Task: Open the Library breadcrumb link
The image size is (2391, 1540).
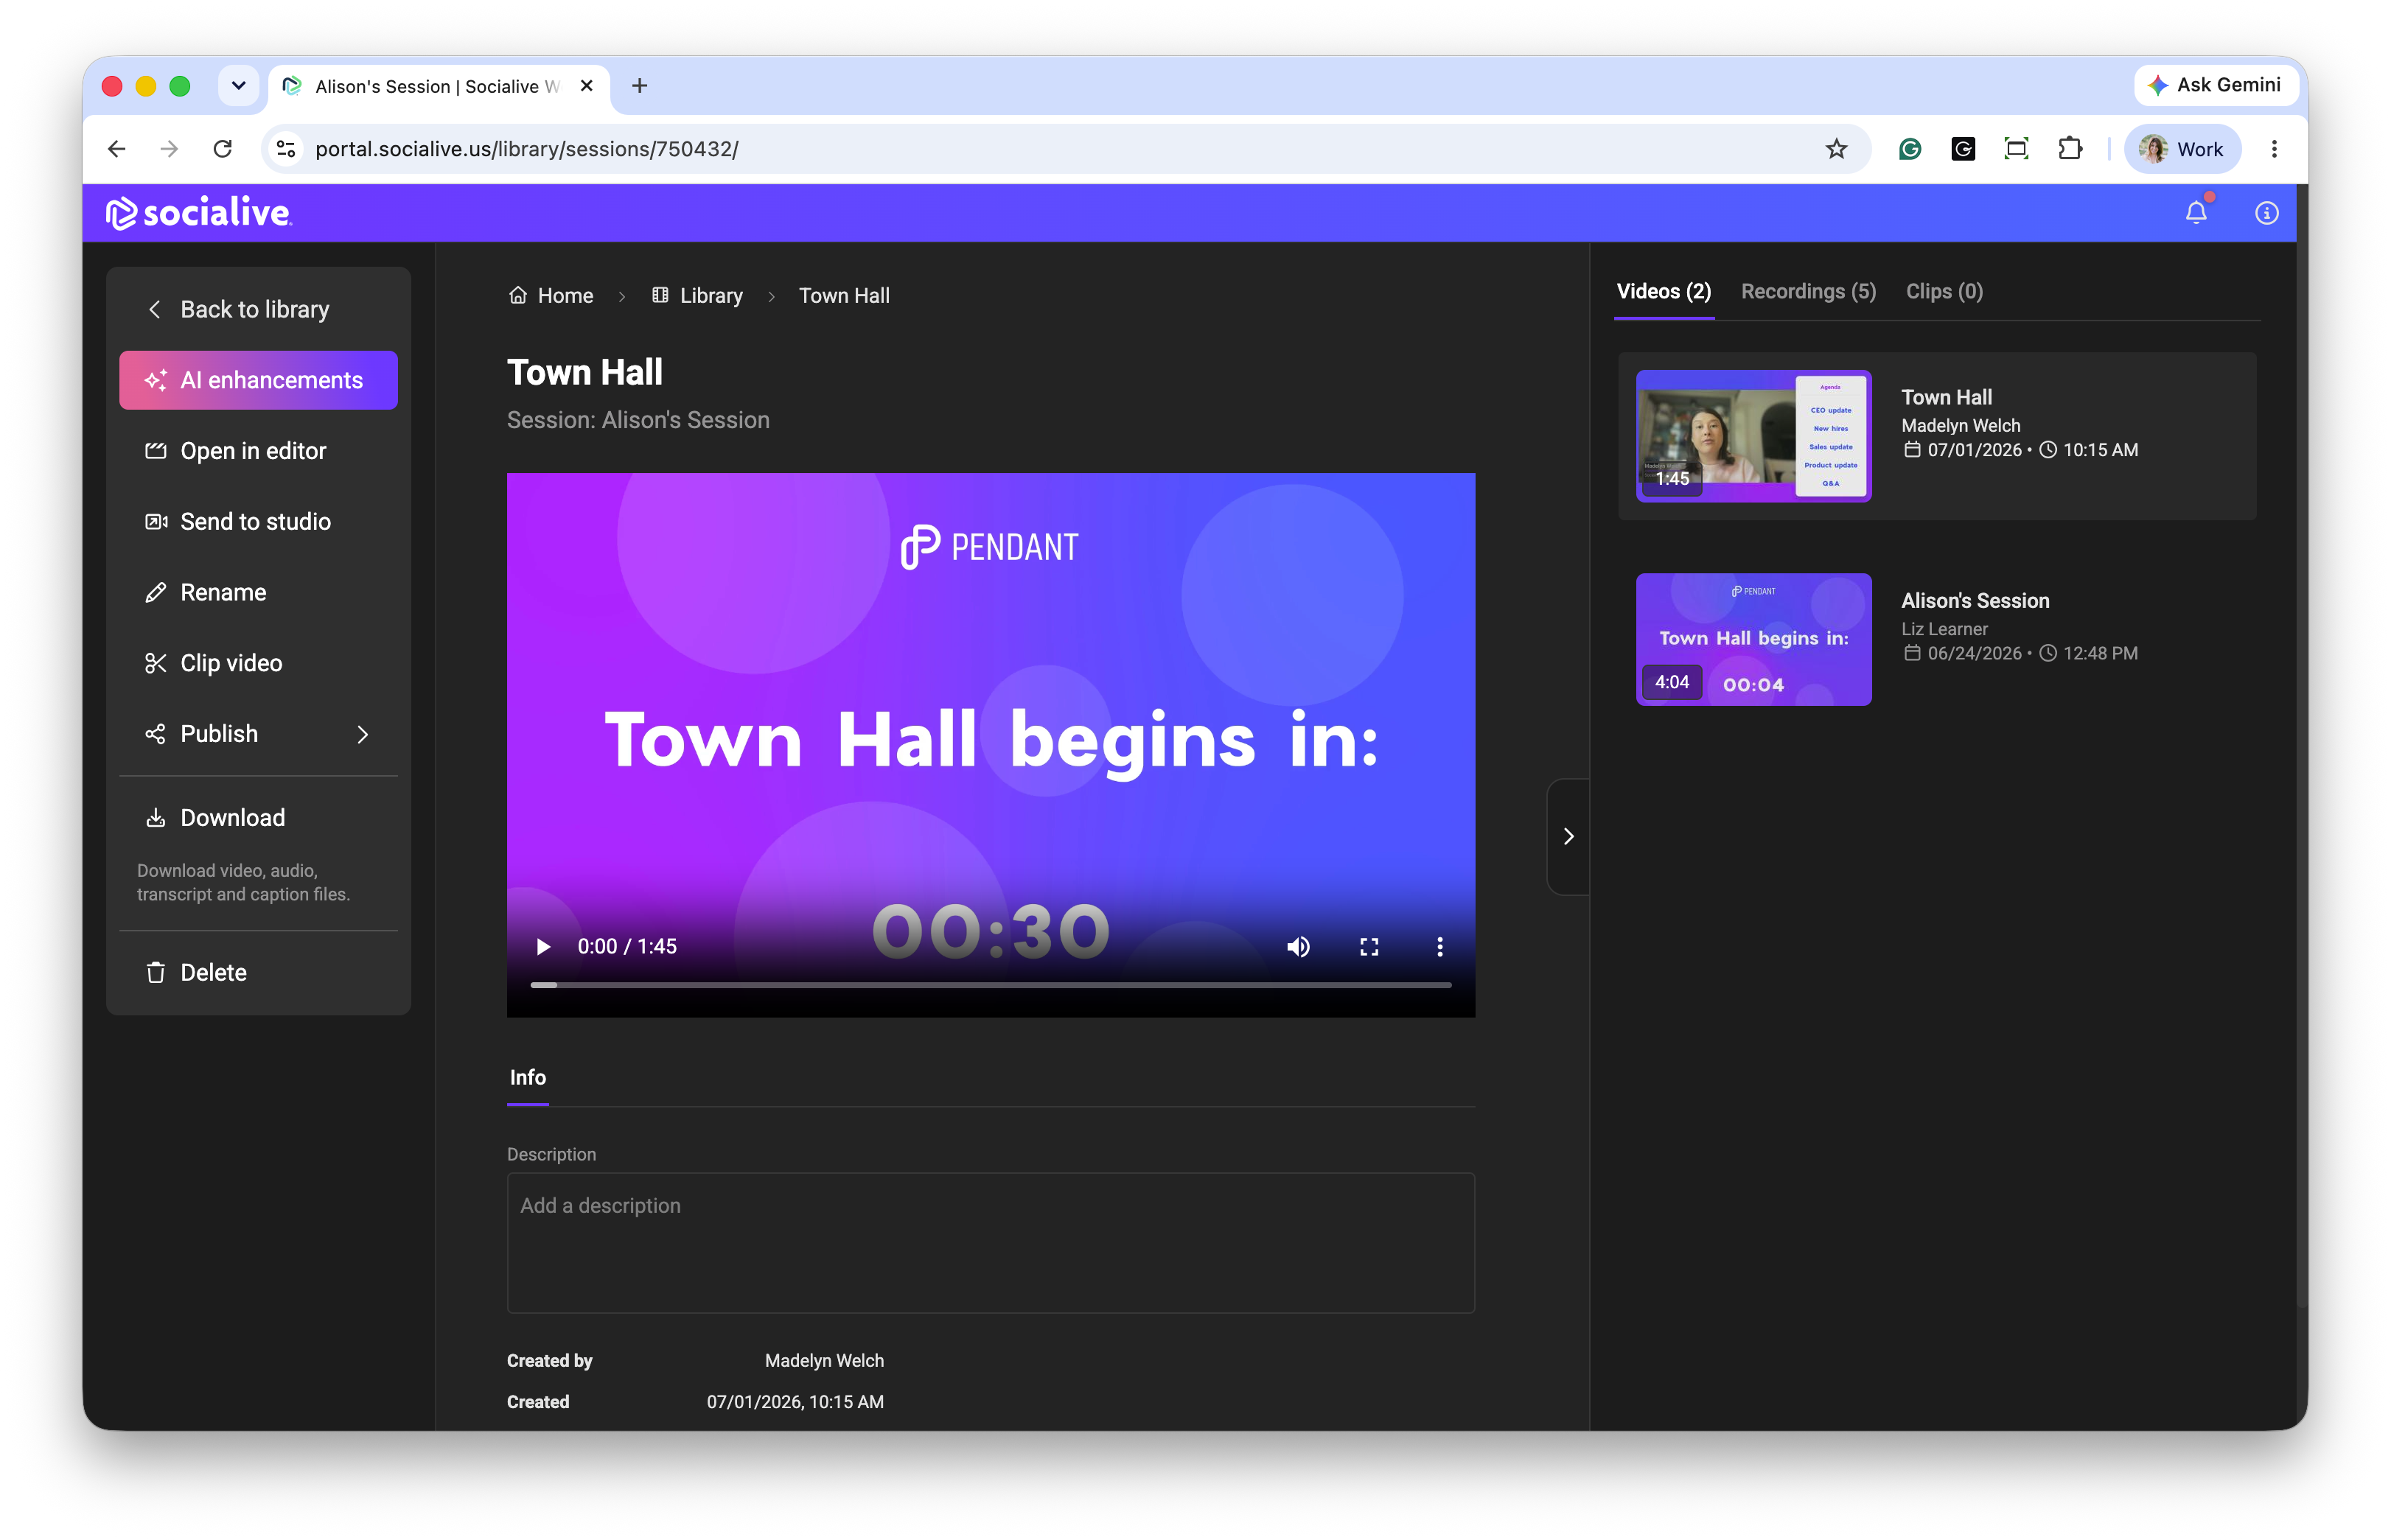Action: [x=697, y=296]
